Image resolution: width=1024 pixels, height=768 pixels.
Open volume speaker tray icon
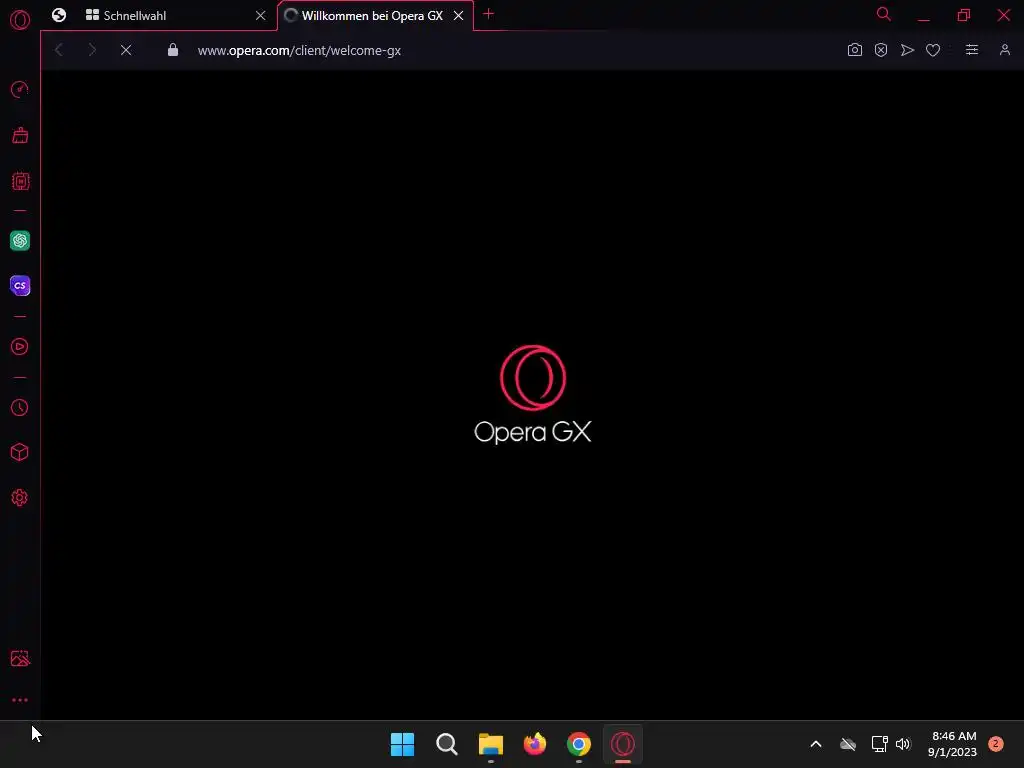coord(903,744)
